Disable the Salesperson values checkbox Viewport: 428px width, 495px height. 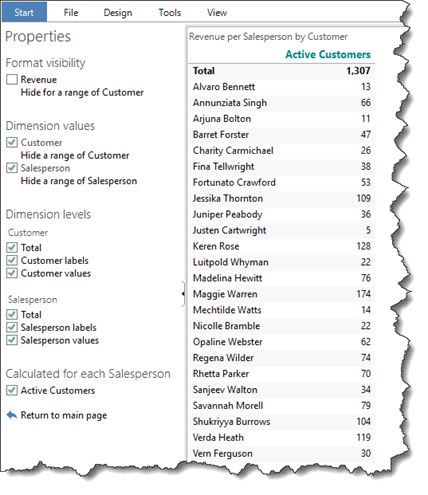tap(12, 340)
